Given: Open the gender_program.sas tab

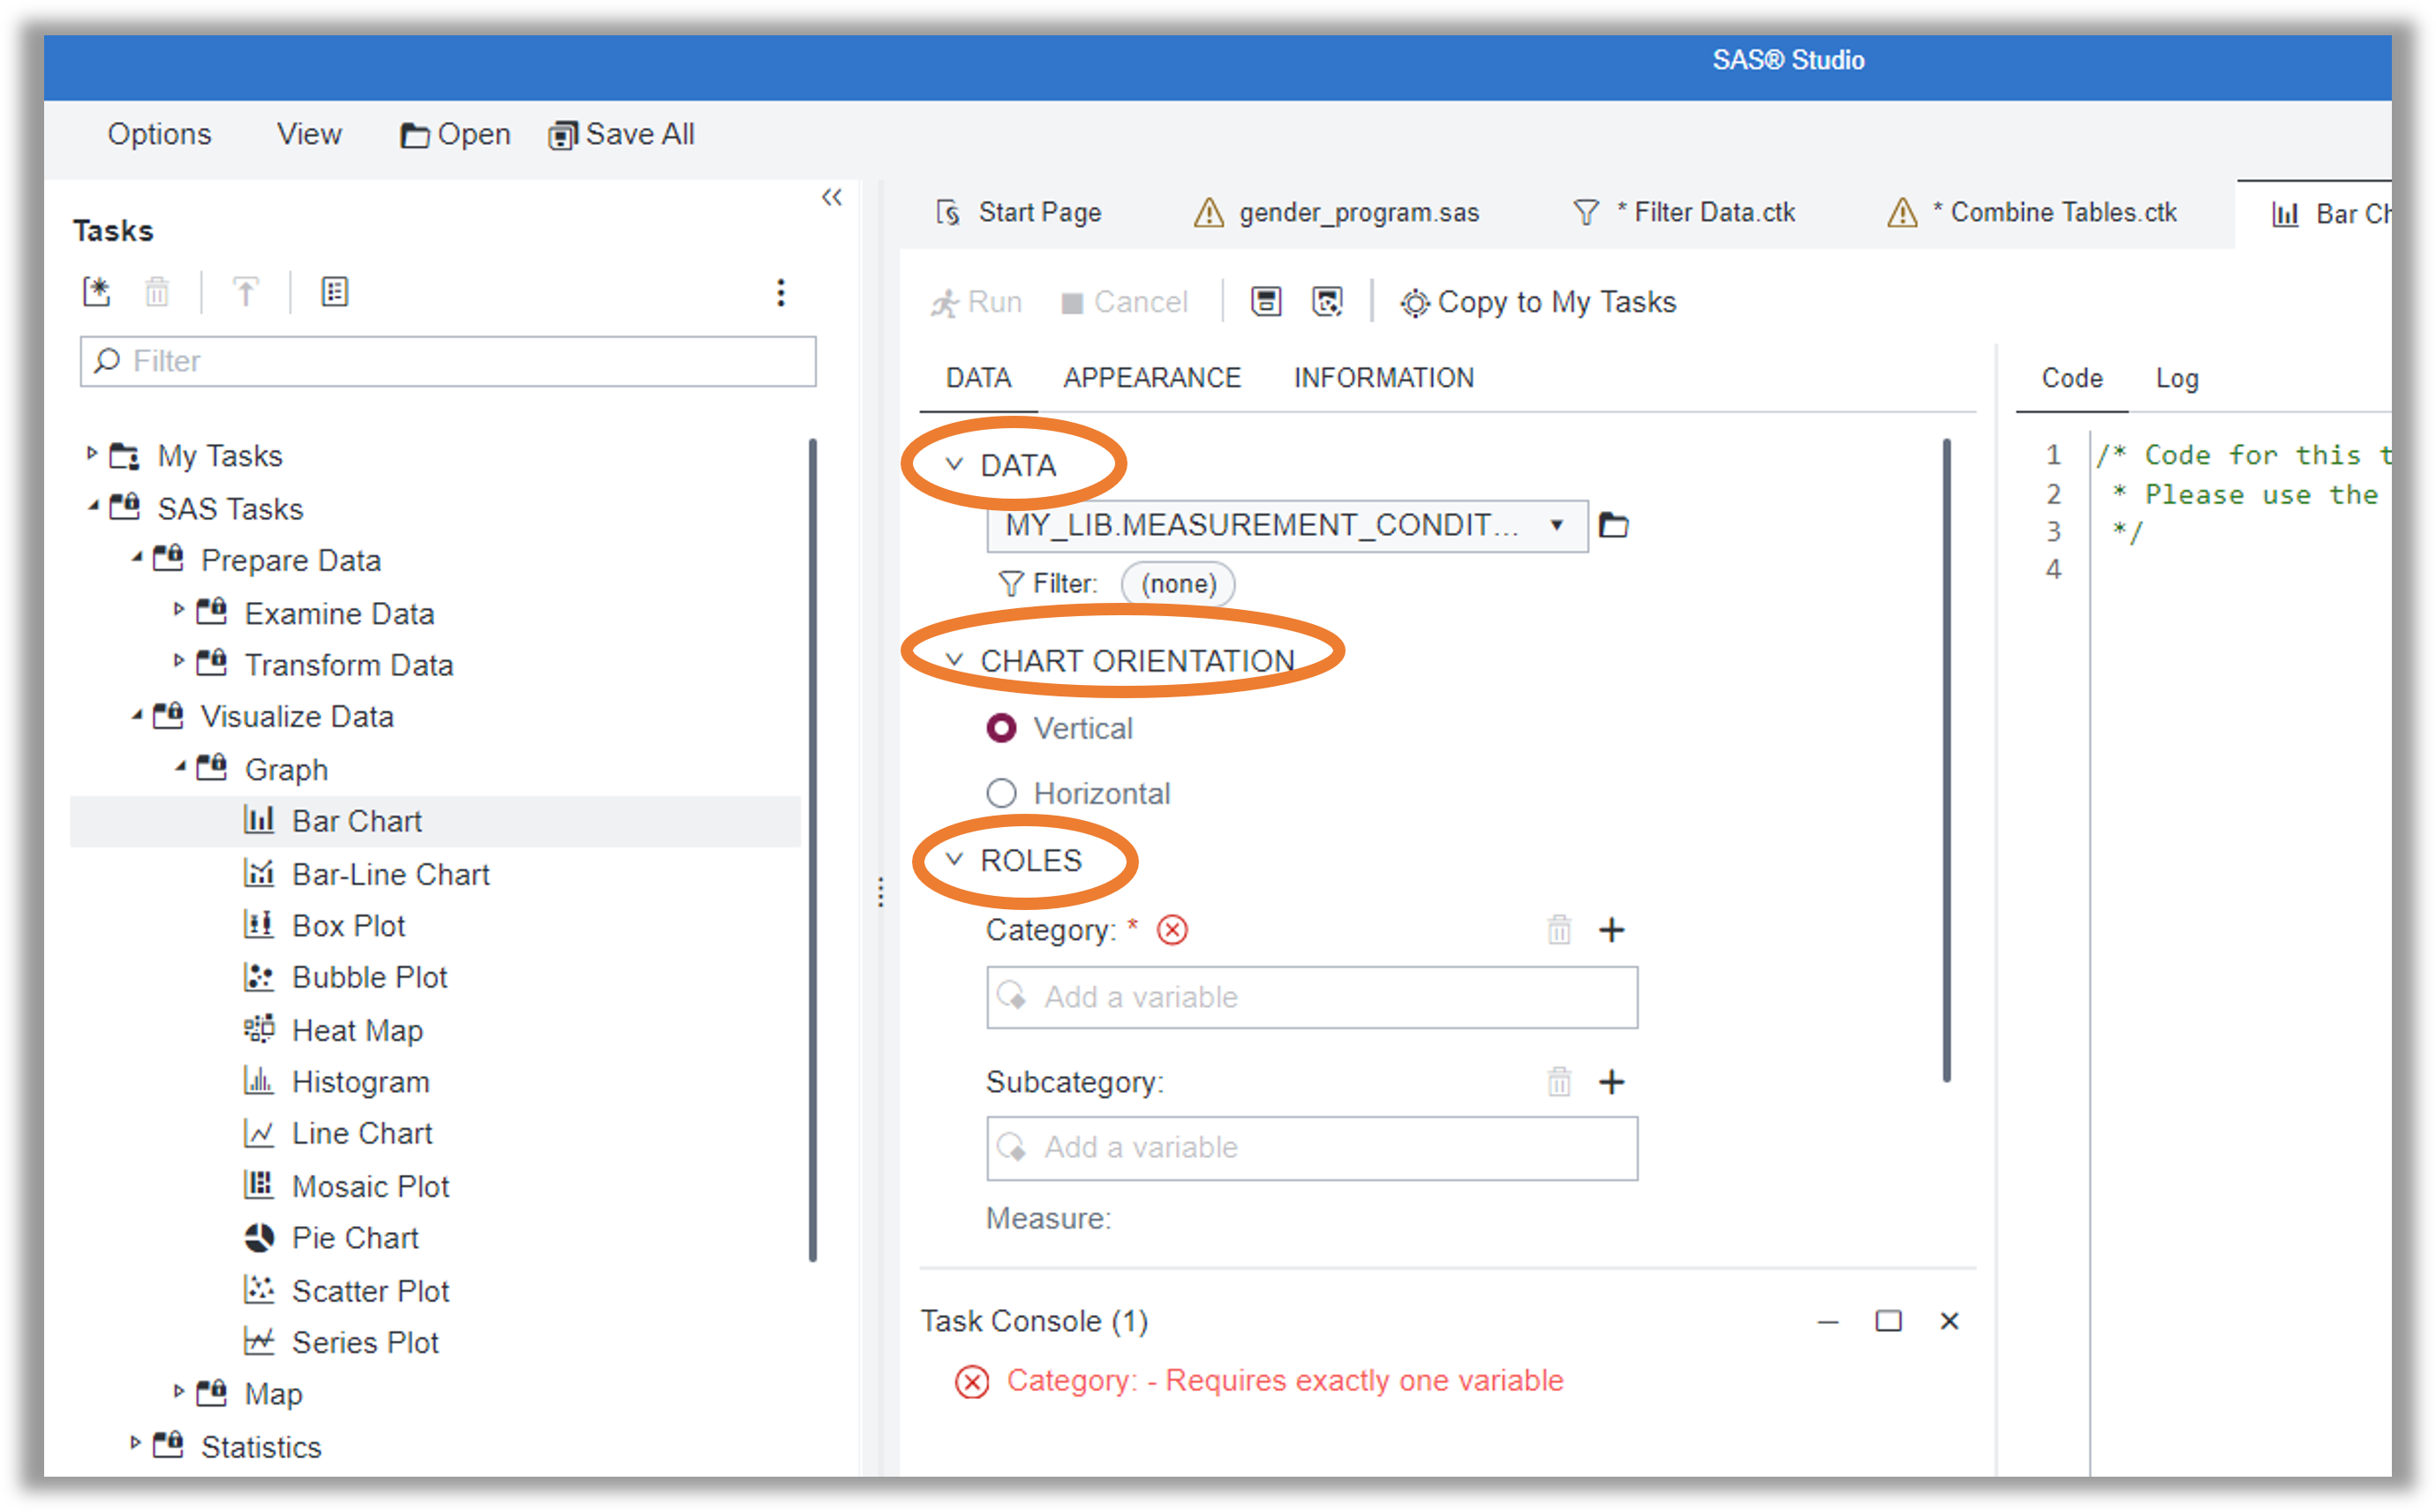Looking at the screenshot, I should pos(1357,213).
